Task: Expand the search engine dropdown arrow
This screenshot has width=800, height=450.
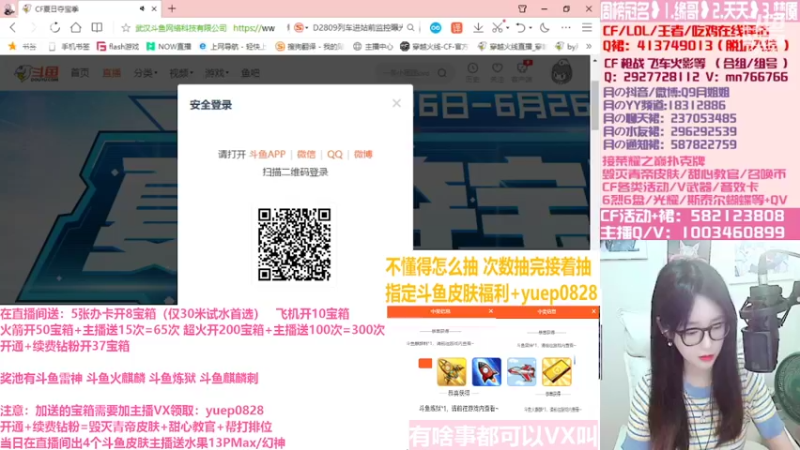Action: point(307,28)
